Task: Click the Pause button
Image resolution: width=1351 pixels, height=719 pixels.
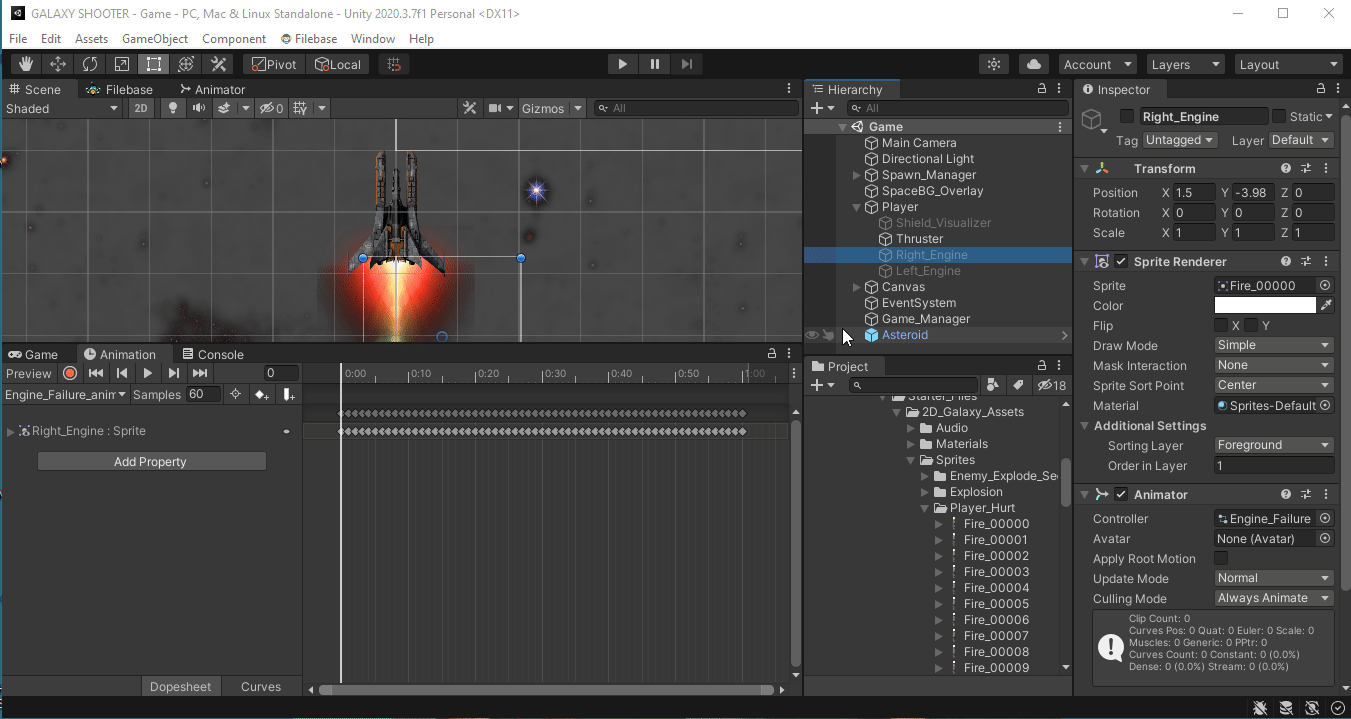Action: point(654,64)
